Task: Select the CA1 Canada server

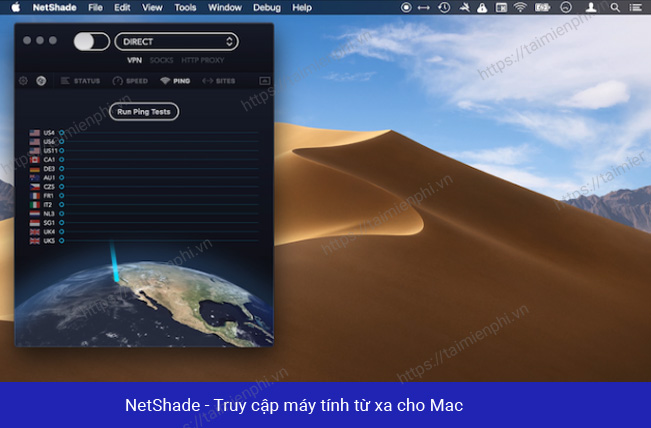Action: [47, 160]
